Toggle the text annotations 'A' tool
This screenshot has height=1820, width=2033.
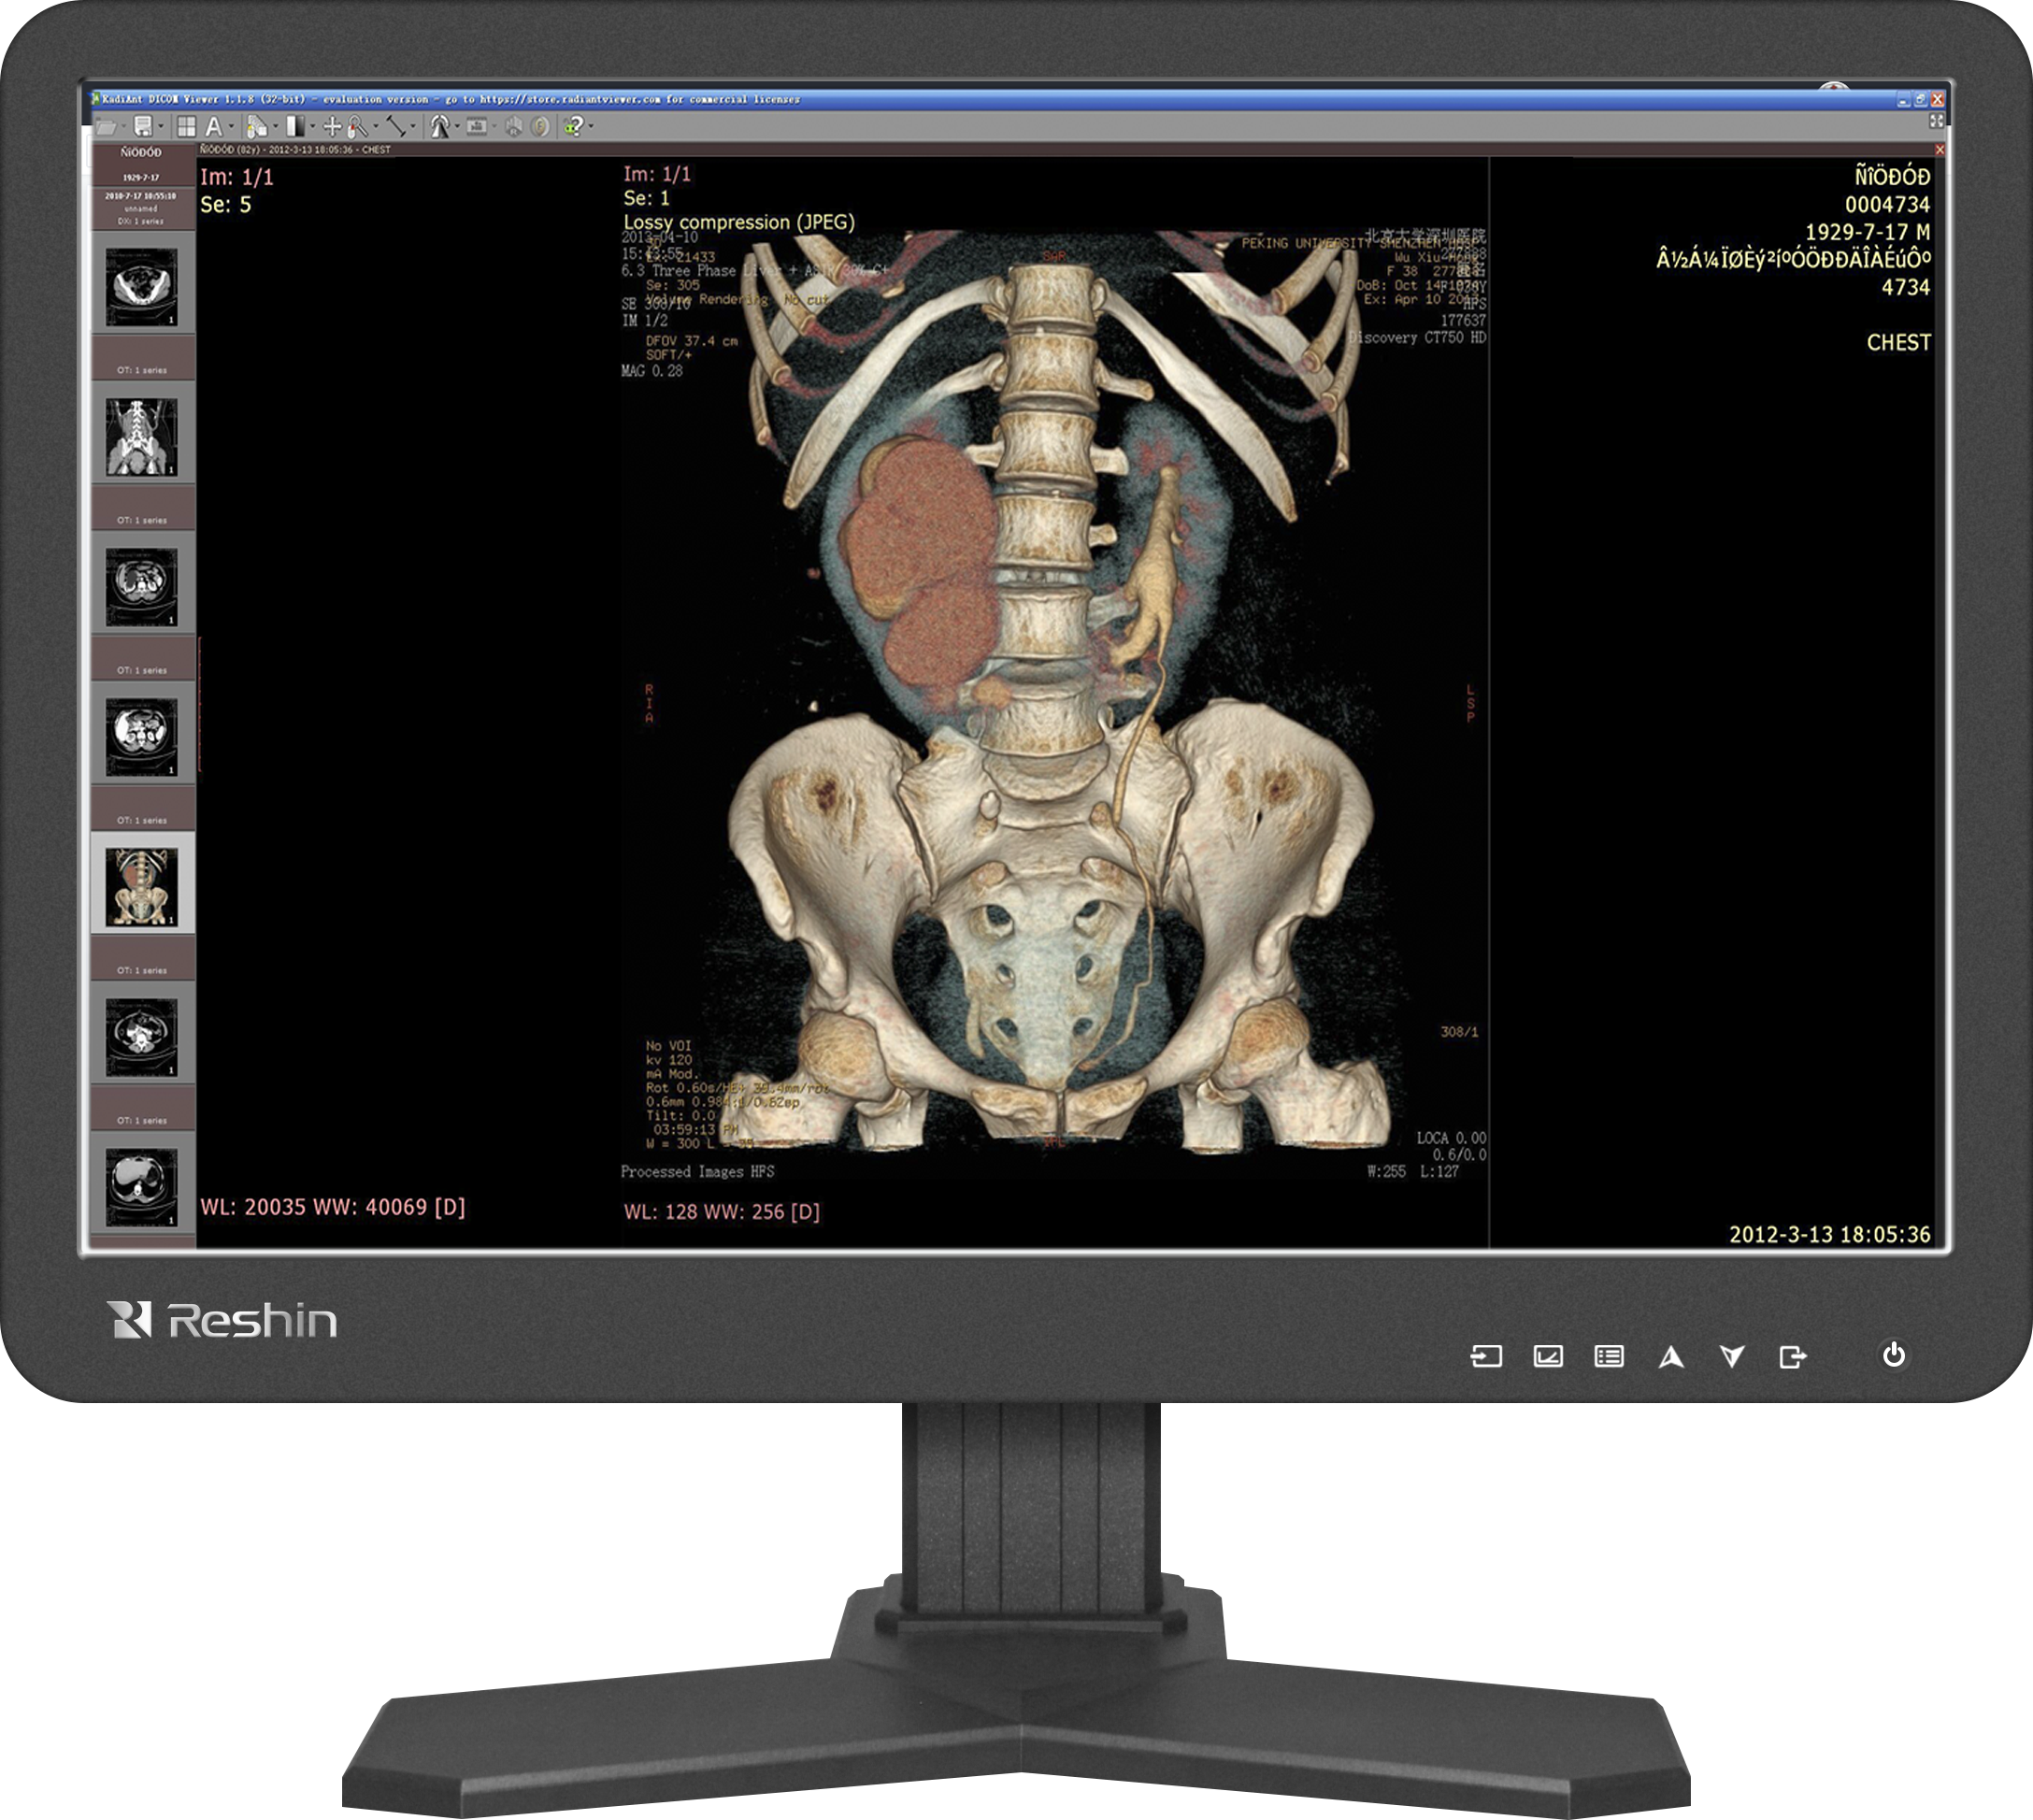click(214, 127)
